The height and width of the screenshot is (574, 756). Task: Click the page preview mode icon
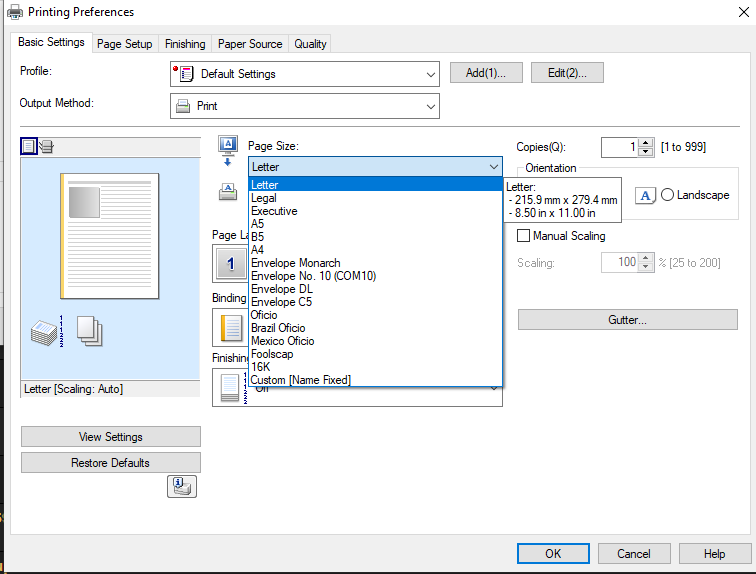(x=28, y=146)
